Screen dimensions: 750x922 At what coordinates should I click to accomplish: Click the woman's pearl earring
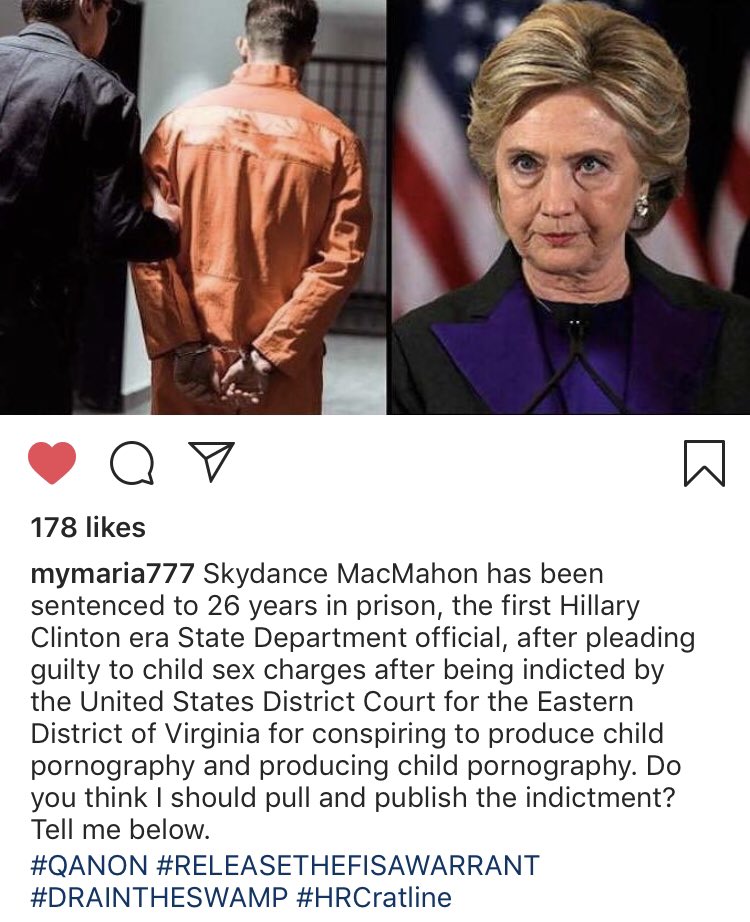641,205
